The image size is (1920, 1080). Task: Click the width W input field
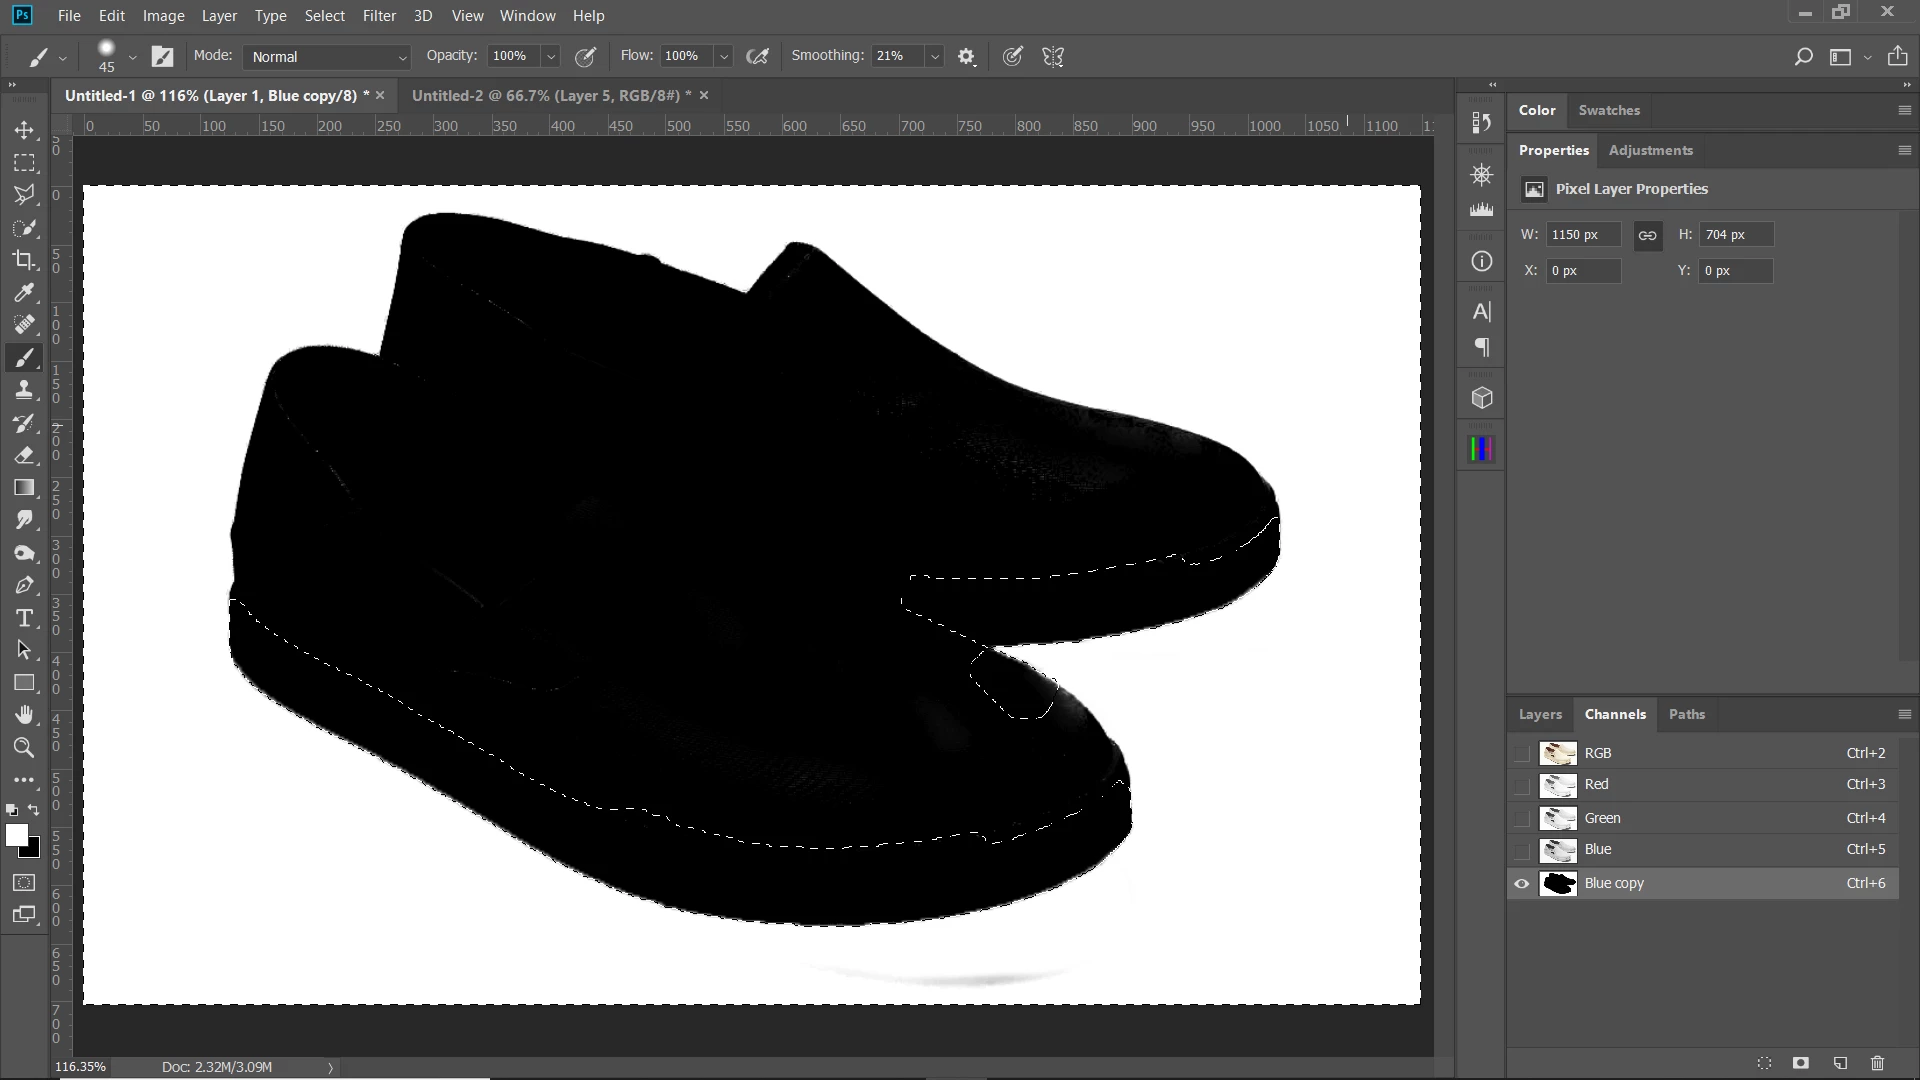pyautogui.click(x=1582, y=234)
